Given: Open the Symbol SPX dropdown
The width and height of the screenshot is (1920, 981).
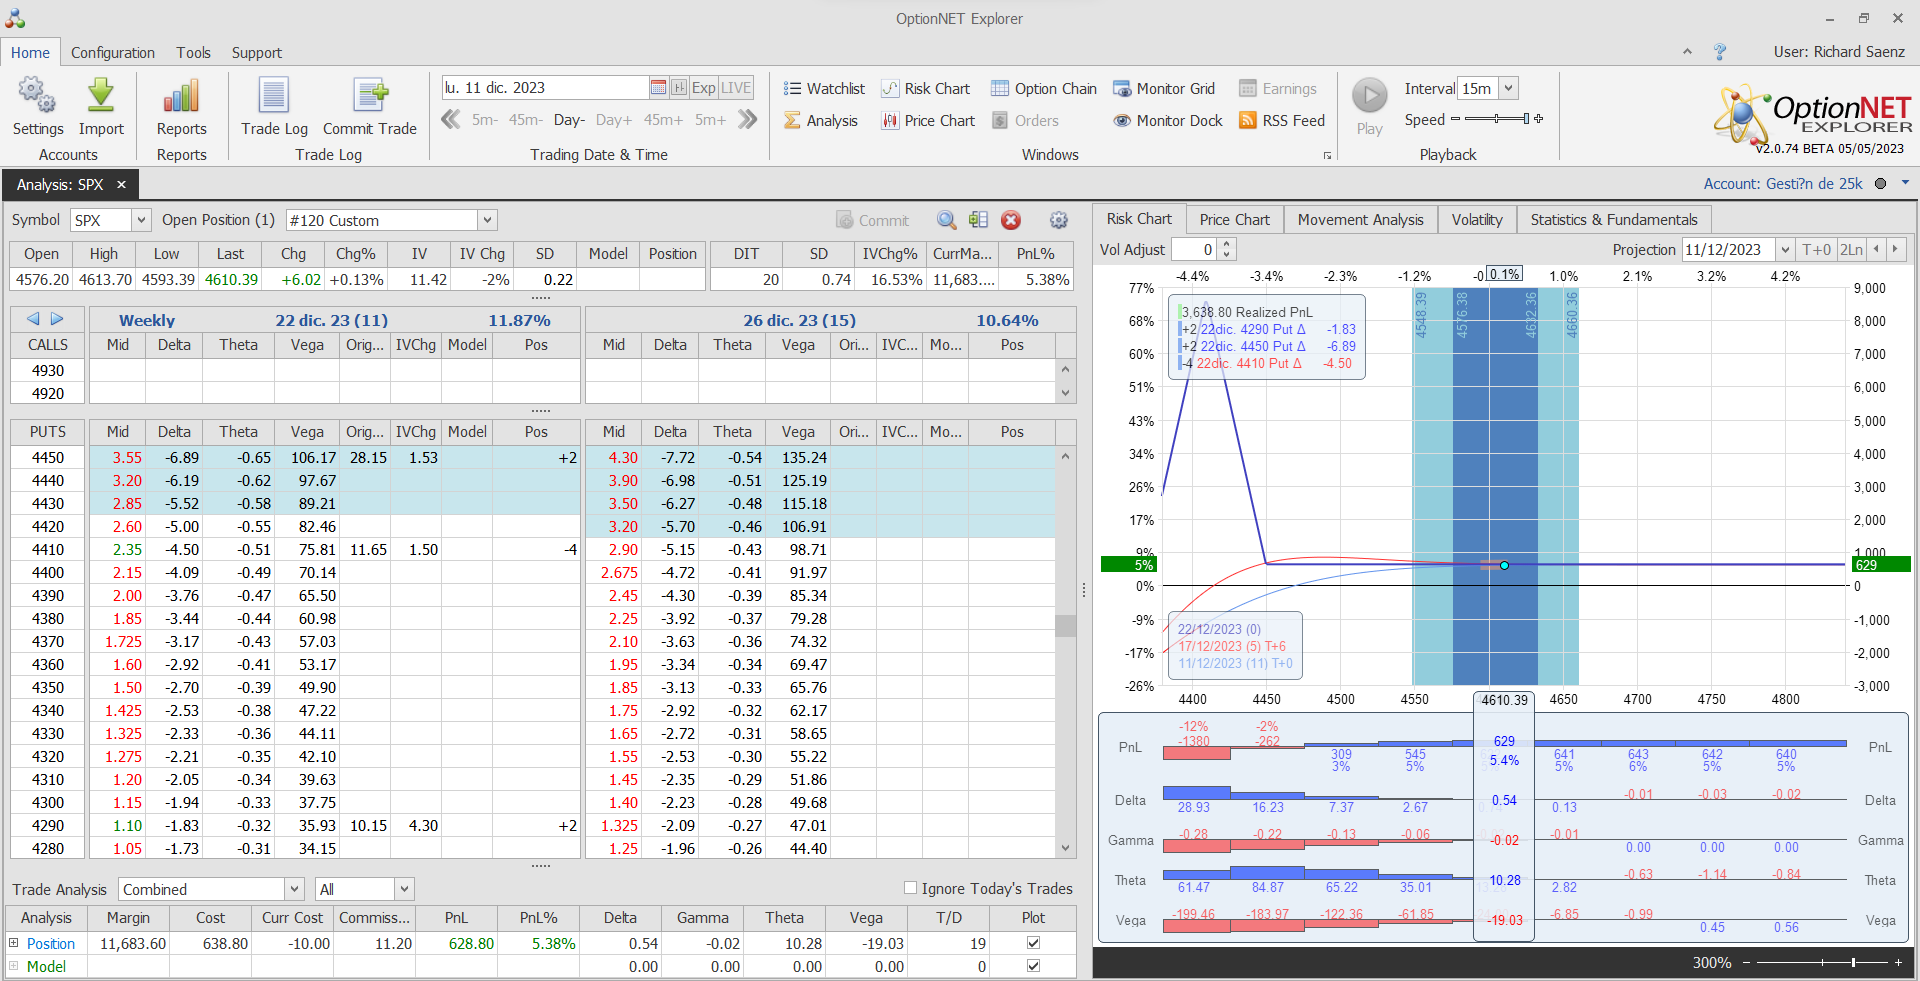Looking at the screenshot, I should tap(141, 220).
